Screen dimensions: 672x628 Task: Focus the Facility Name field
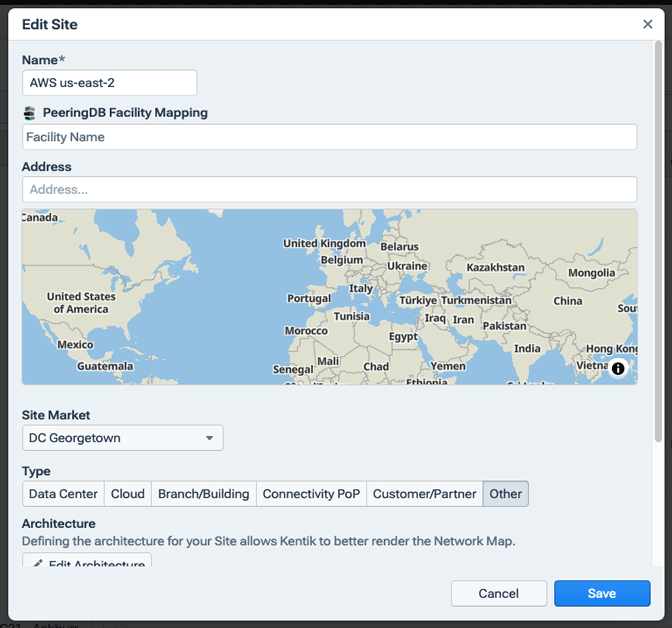click(x=329, y=137)
